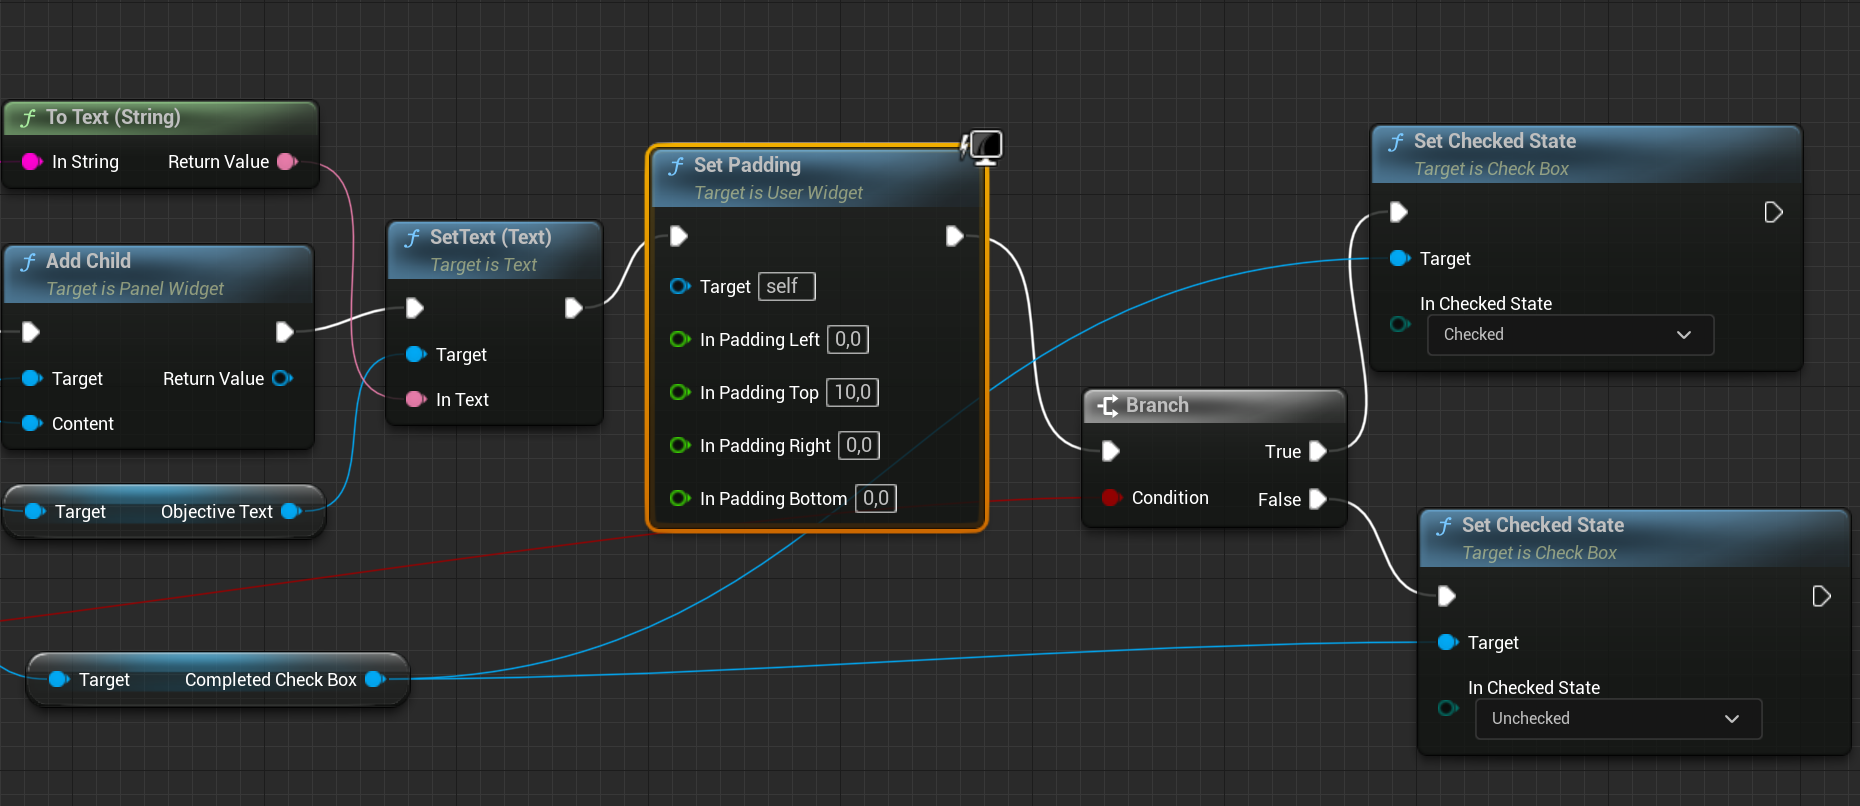The height and width of the screenshot is (806, 1860).
Task: Click the Content pin on Add Child
Action: click(32, 423)
